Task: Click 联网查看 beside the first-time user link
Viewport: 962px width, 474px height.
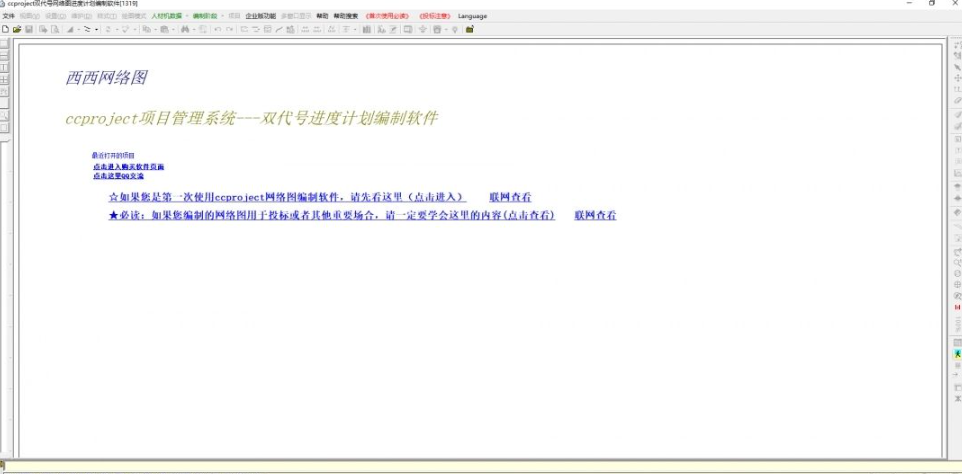Action: 510,197
